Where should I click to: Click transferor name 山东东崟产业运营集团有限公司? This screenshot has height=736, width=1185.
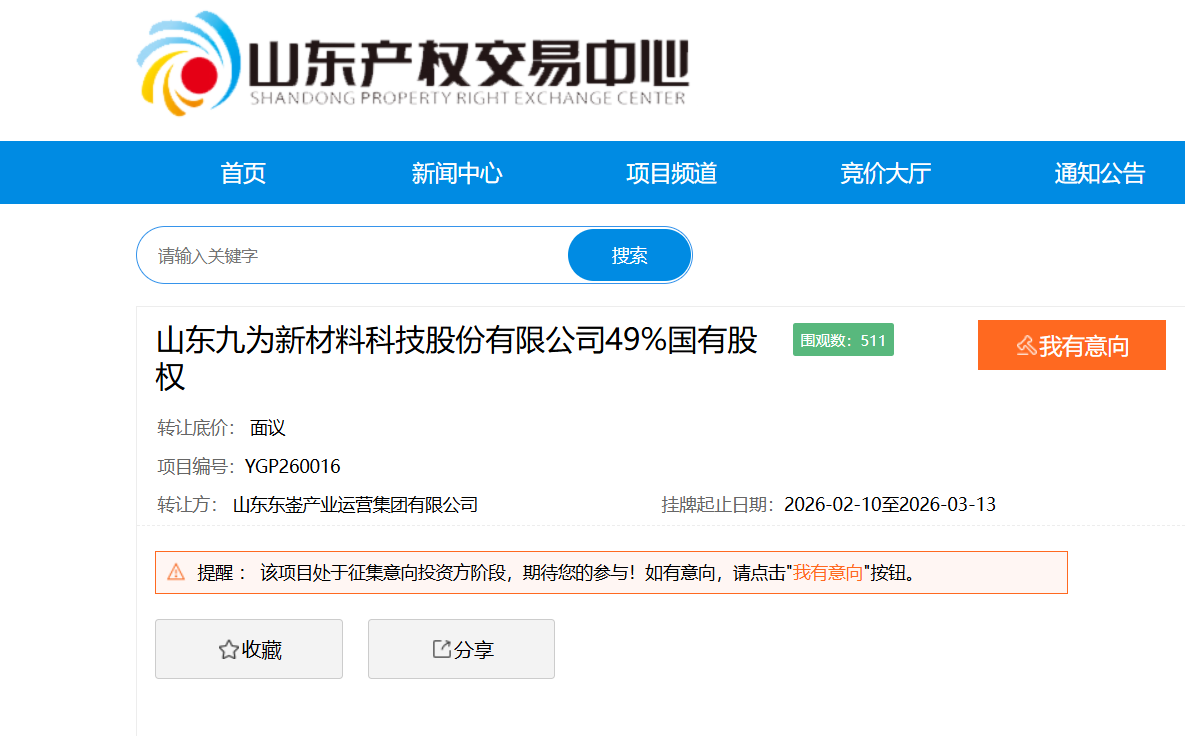pos(355,505)
